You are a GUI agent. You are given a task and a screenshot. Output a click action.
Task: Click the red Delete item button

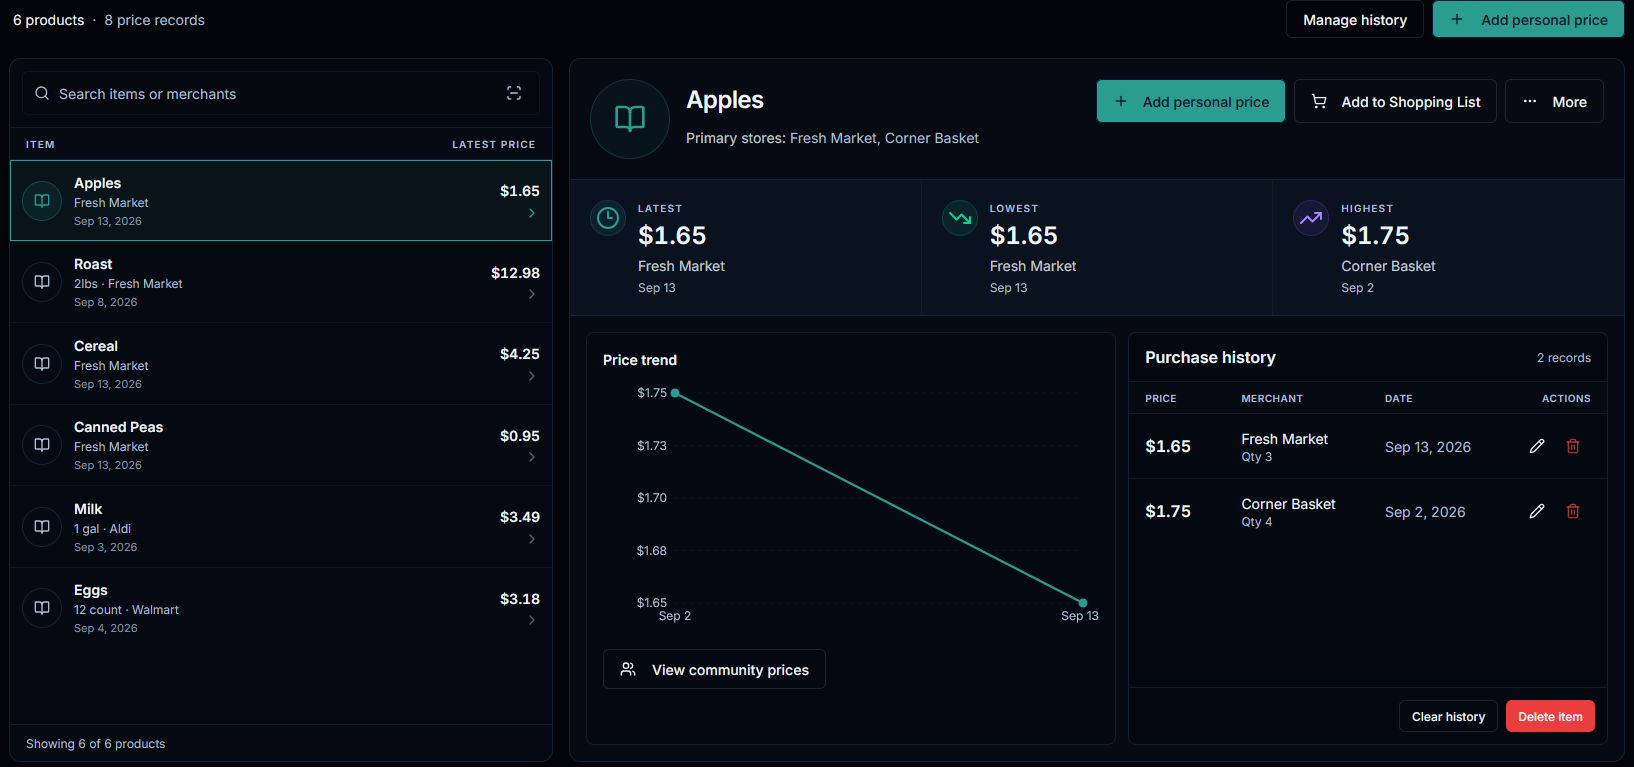[x=1550, y=716]
